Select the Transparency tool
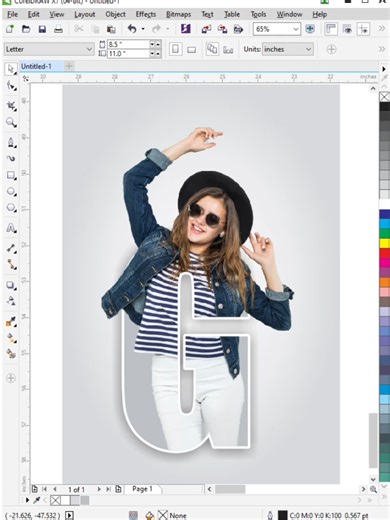 tap(11, 301)
